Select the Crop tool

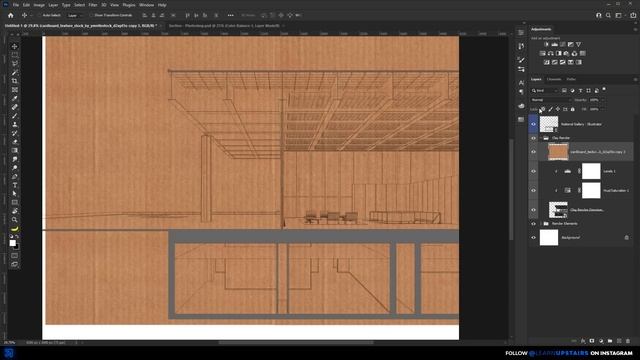point(15,81)
